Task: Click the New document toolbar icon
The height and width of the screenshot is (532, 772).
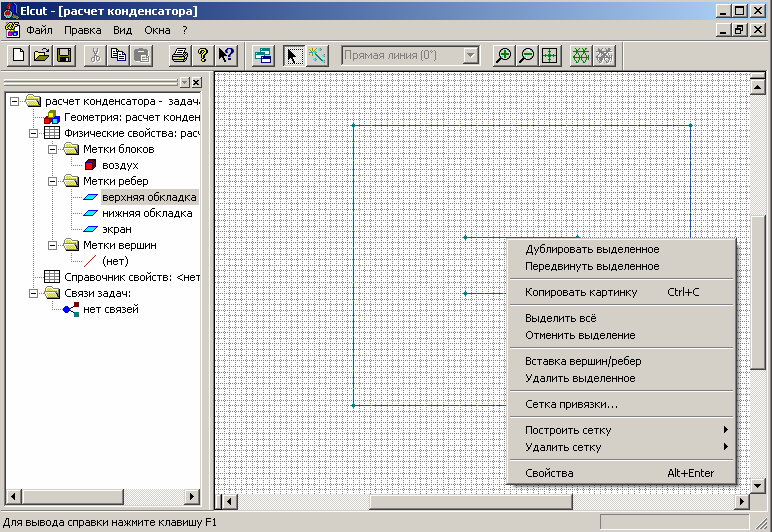Action: tap(18, 56)
